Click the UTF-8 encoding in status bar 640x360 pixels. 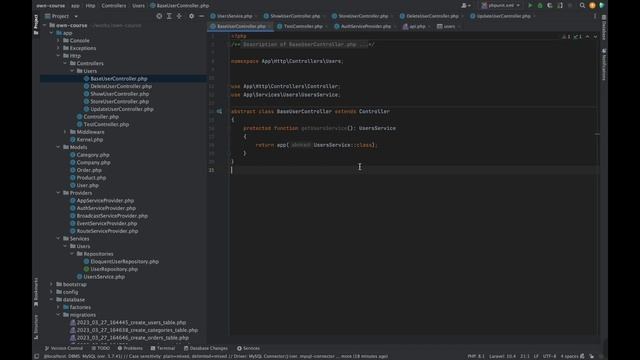549,356
